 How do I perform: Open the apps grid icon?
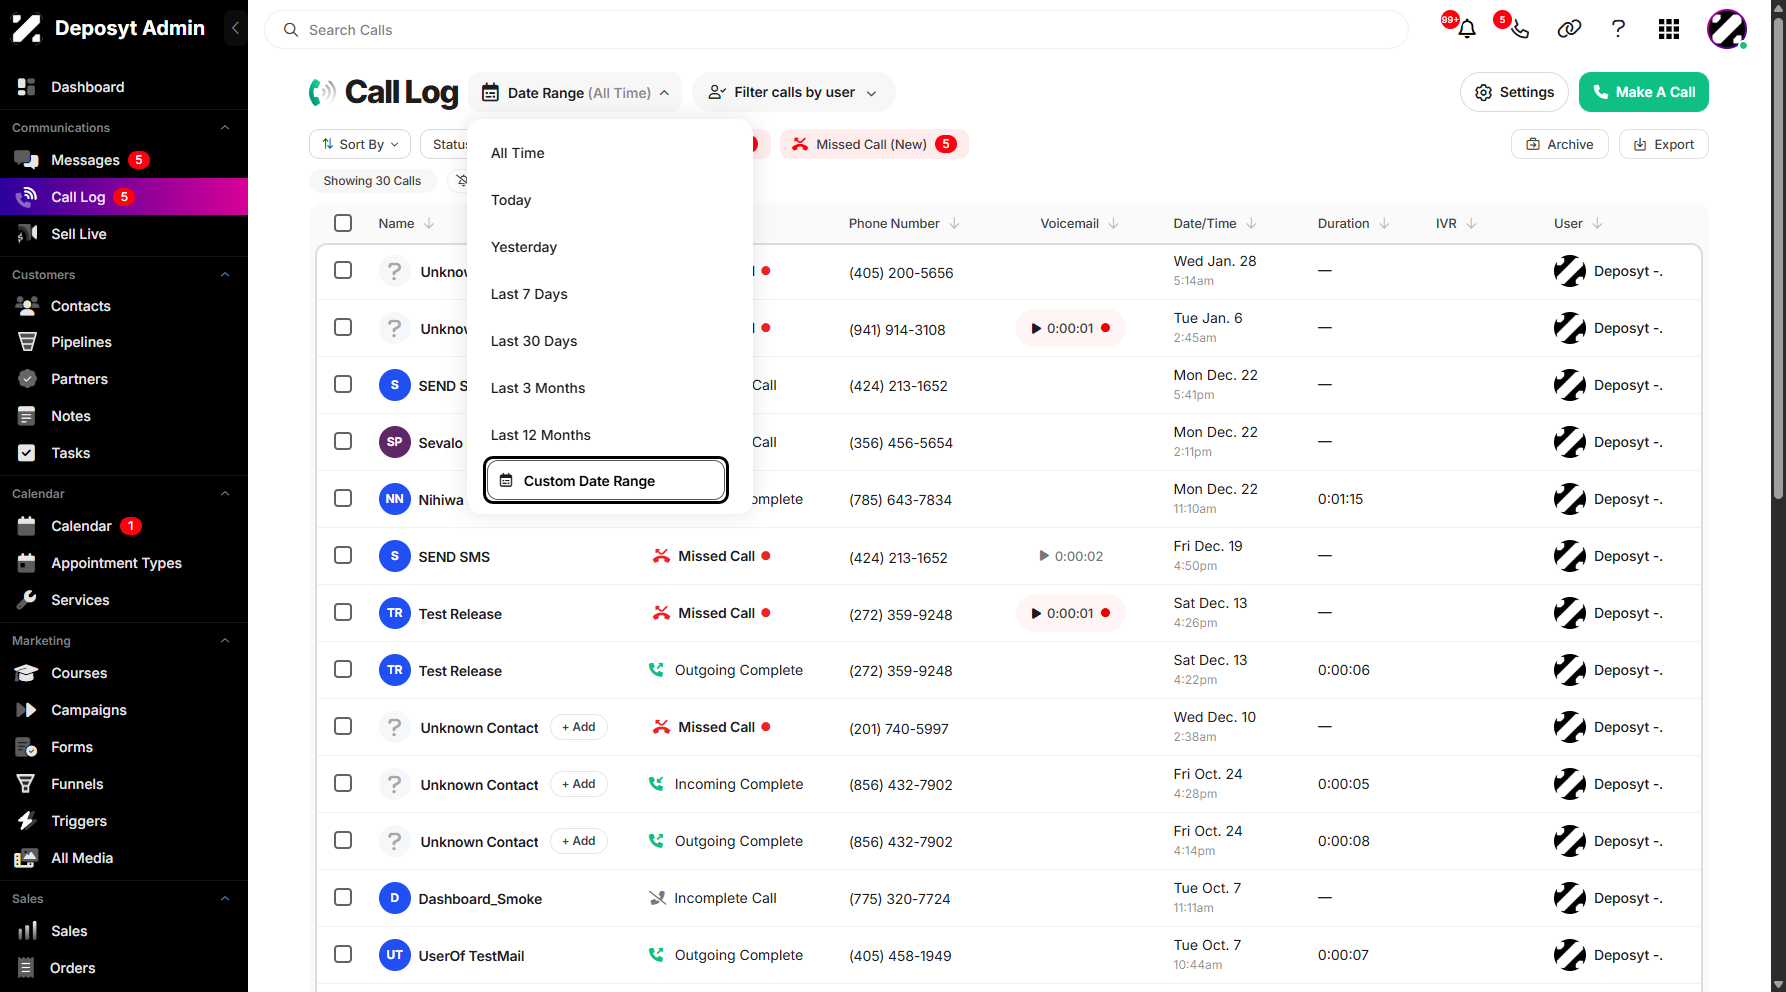coord(1668,29)
